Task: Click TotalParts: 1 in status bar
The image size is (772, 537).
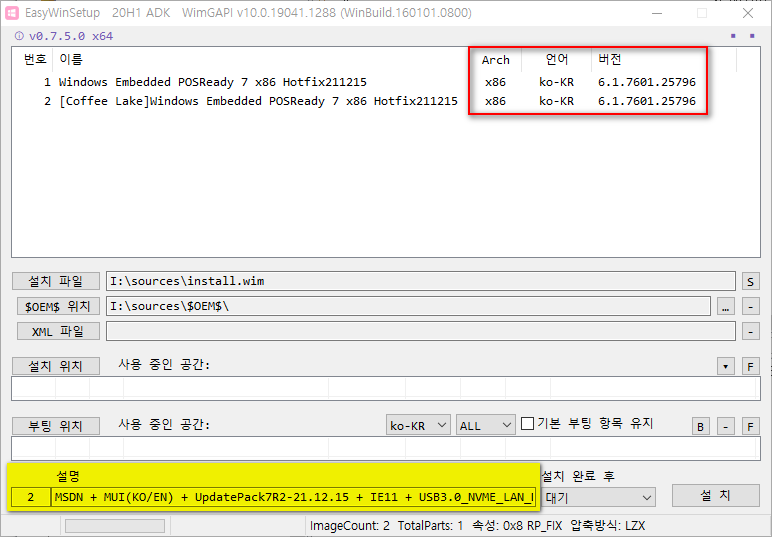Action: point(430,526)
